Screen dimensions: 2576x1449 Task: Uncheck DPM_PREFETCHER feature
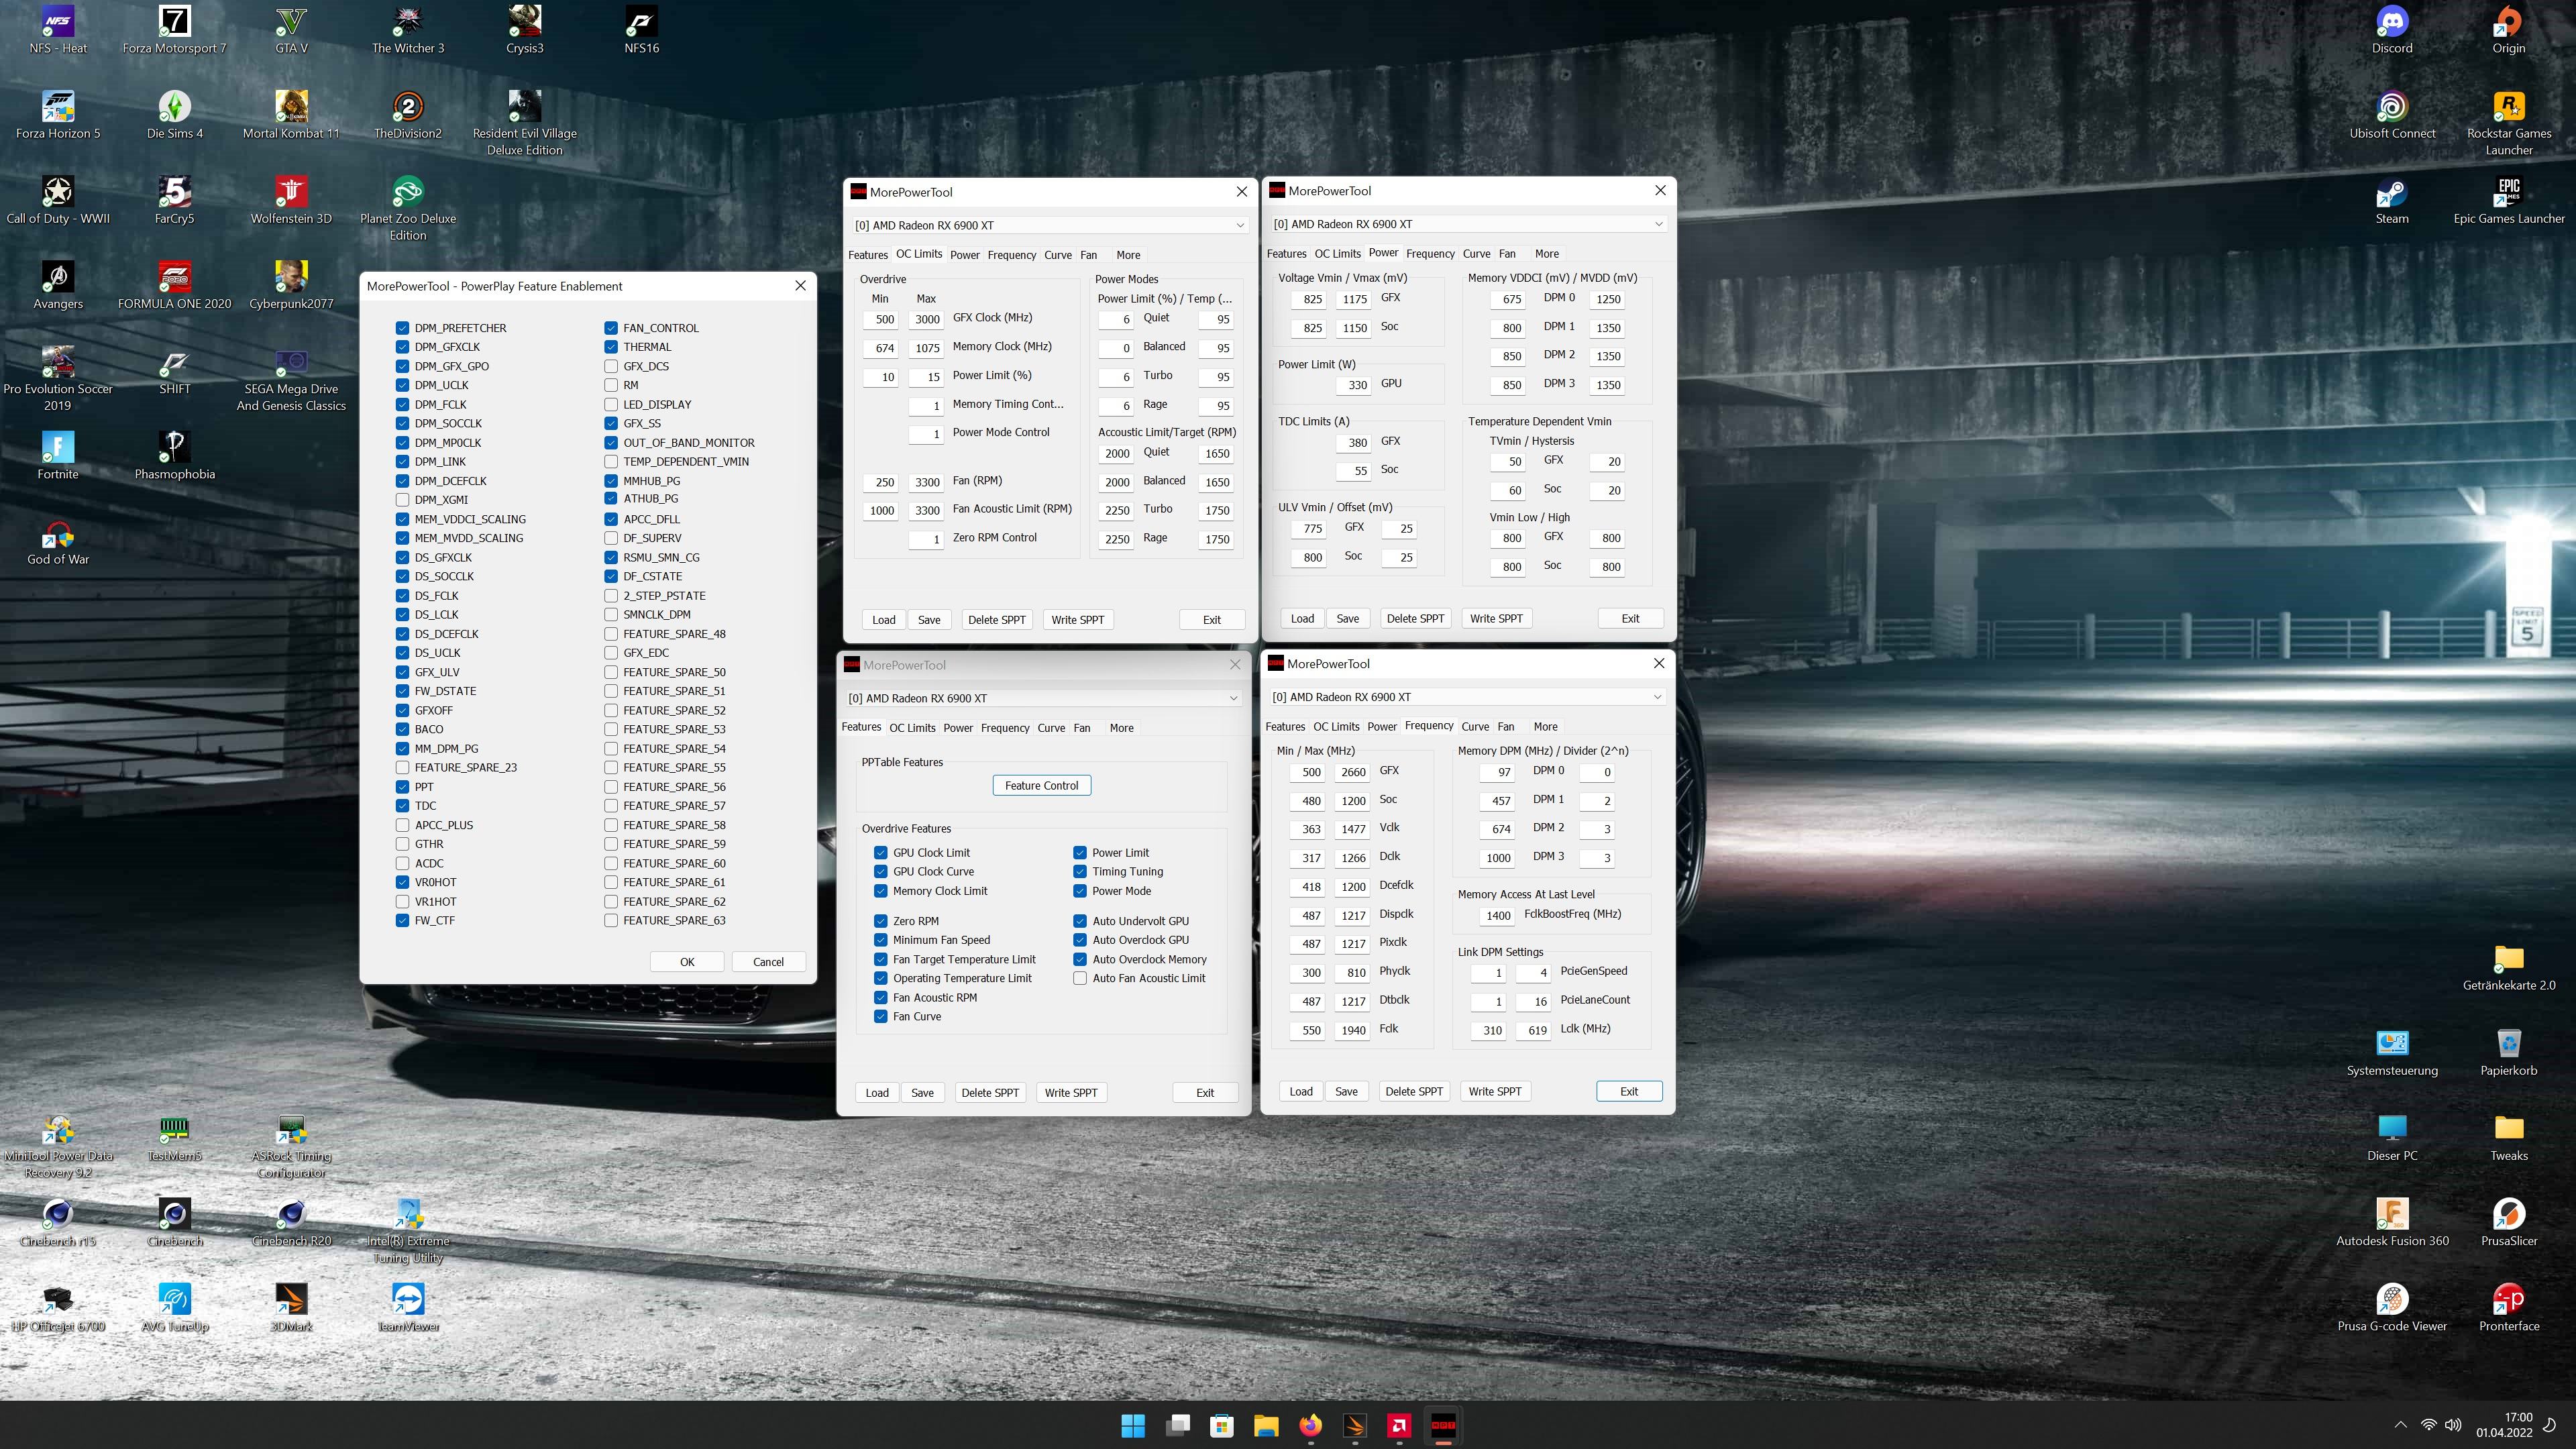pyautogui.click(x=402, y=328)
